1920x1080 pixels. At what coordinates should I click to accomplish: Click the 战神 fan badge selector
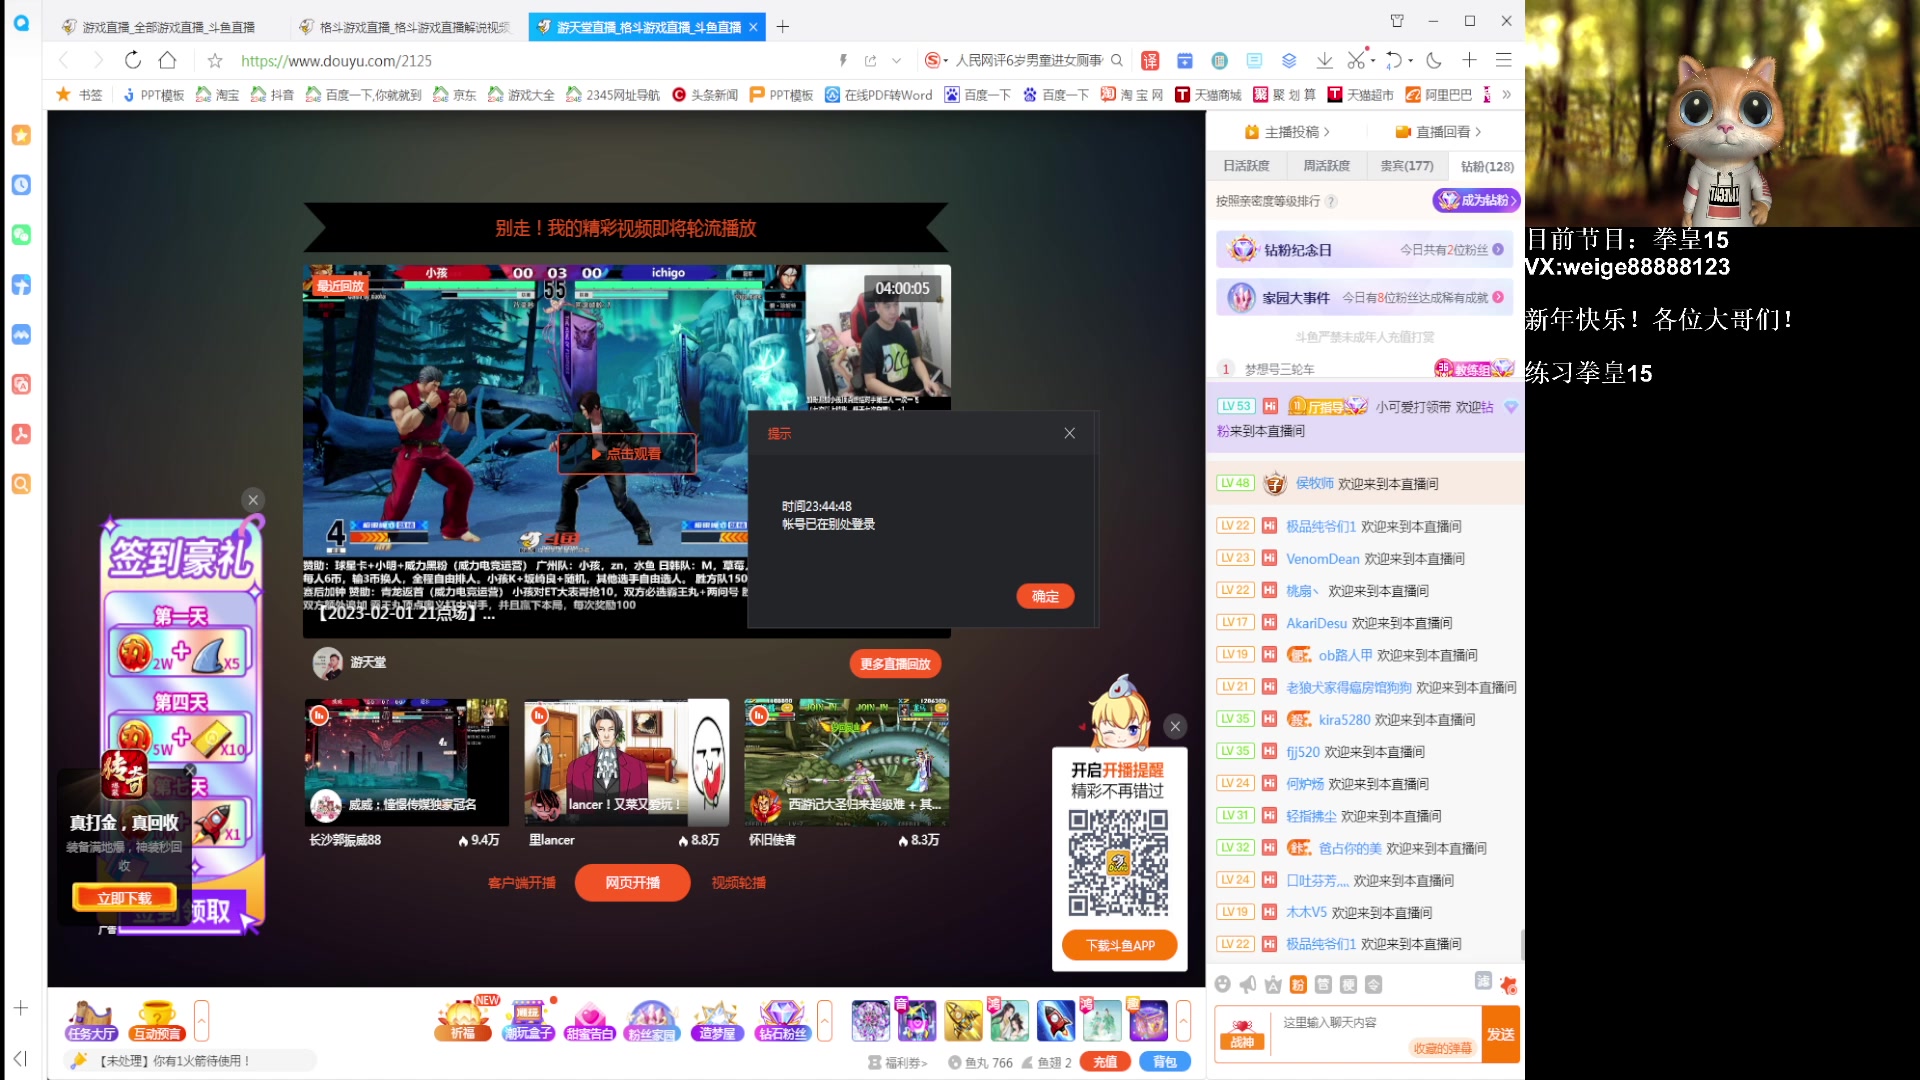[1242, 1035]
